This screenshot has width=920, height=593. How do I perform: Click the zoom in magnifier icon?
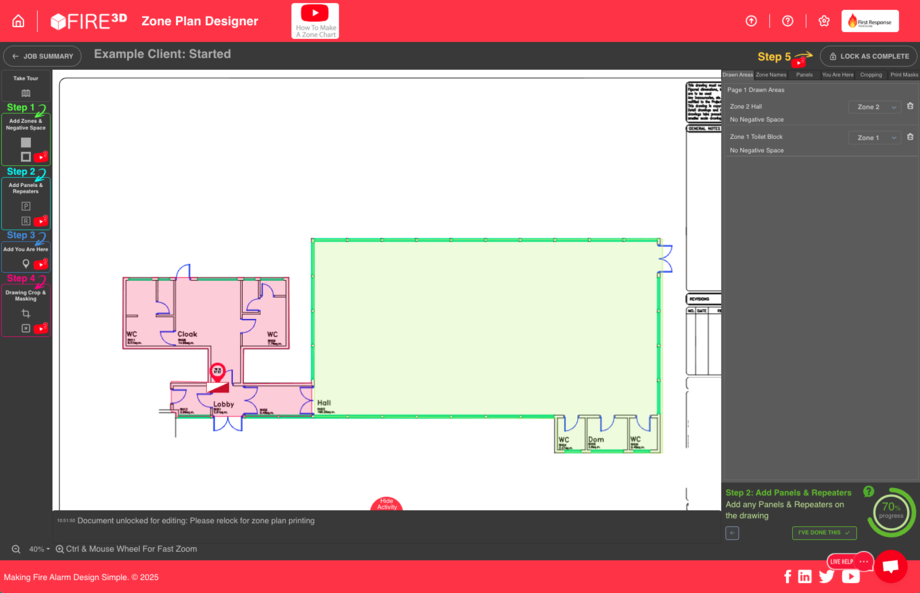(59, 549)
